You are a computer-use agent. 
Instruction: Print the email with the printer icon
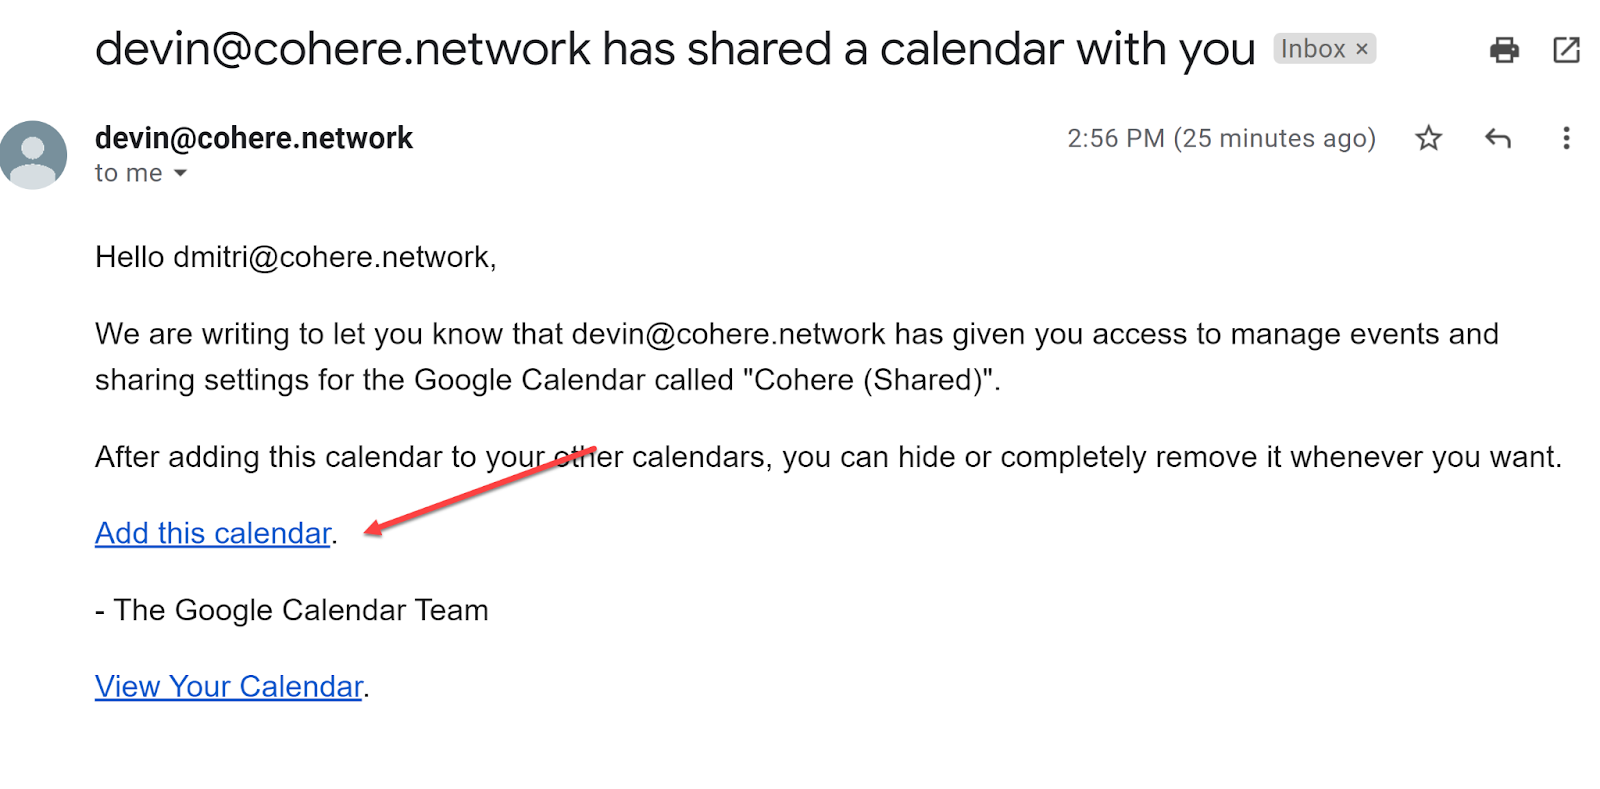[x=1504, y=50]
